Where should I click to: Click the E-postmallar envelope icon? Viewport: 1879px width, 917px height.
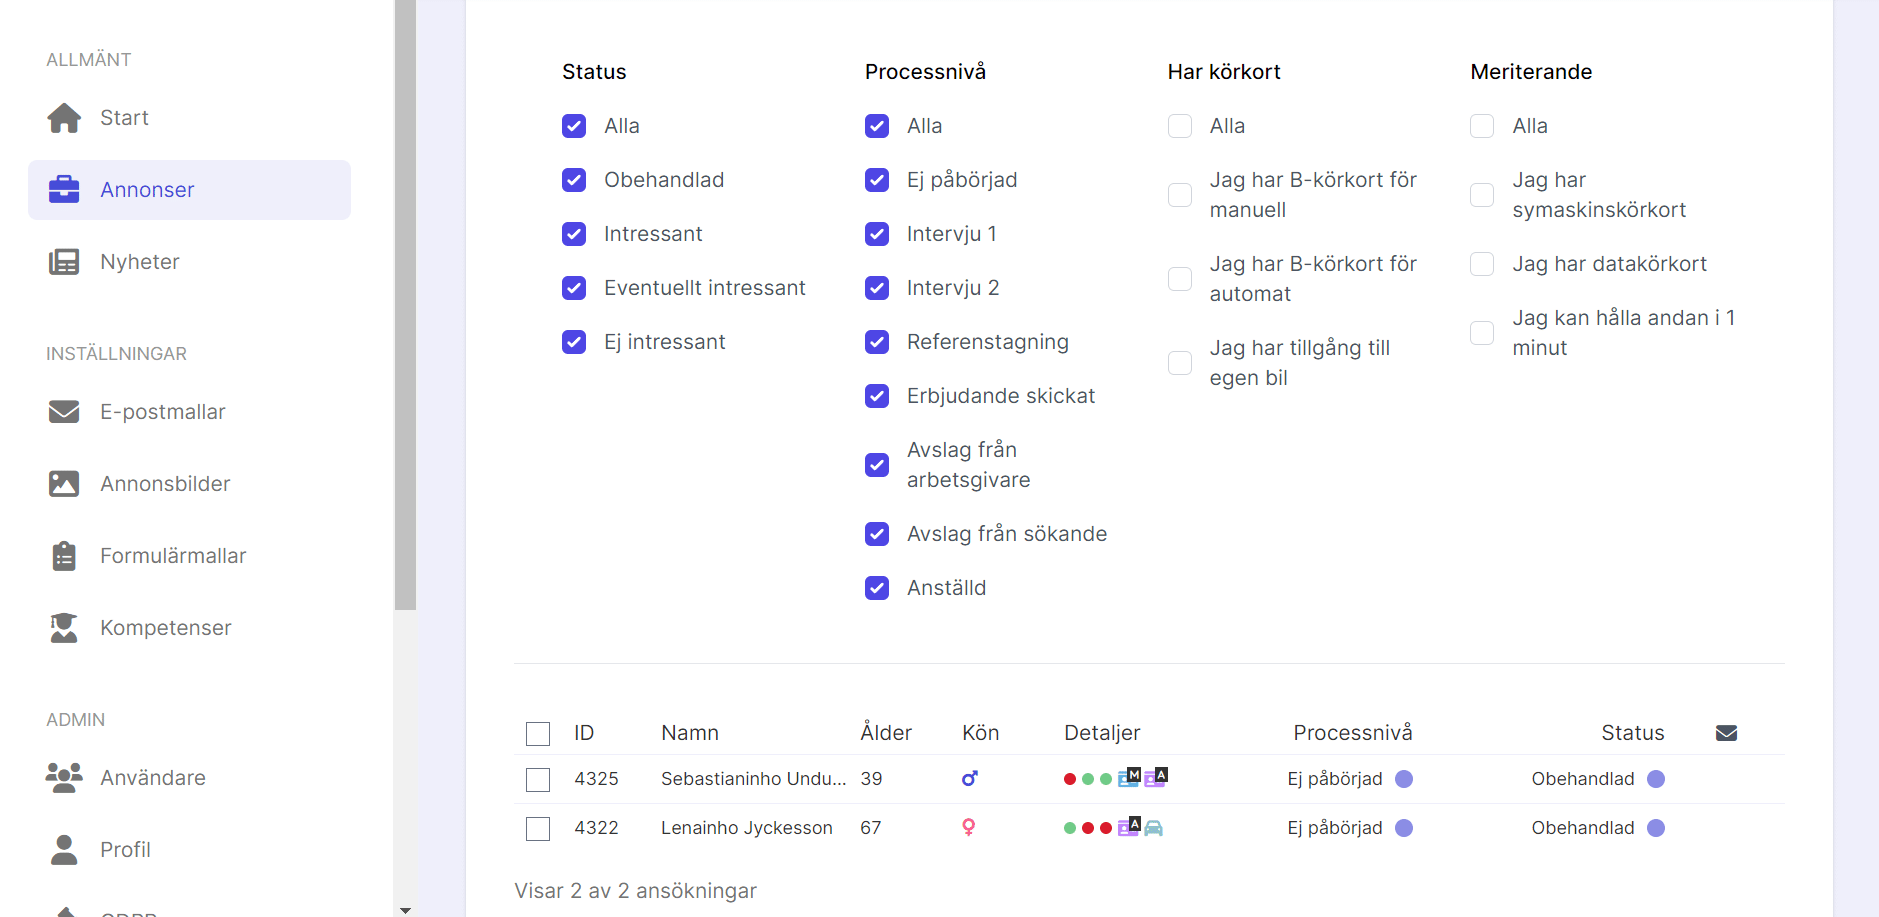tap(64, 412)
